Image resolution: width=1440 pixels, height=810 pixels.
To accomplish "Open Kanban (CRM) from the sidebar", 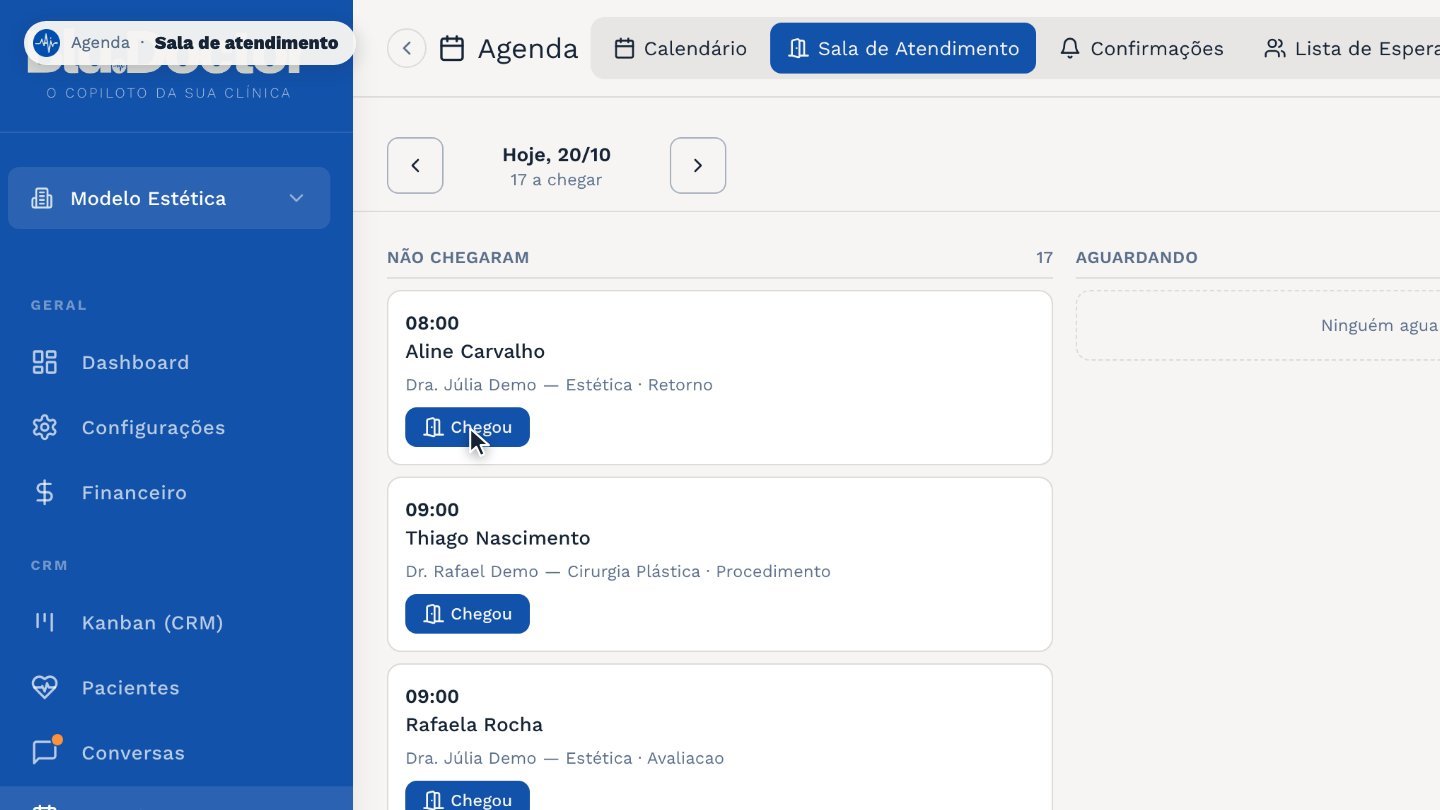I will click(x=176, y=622).
